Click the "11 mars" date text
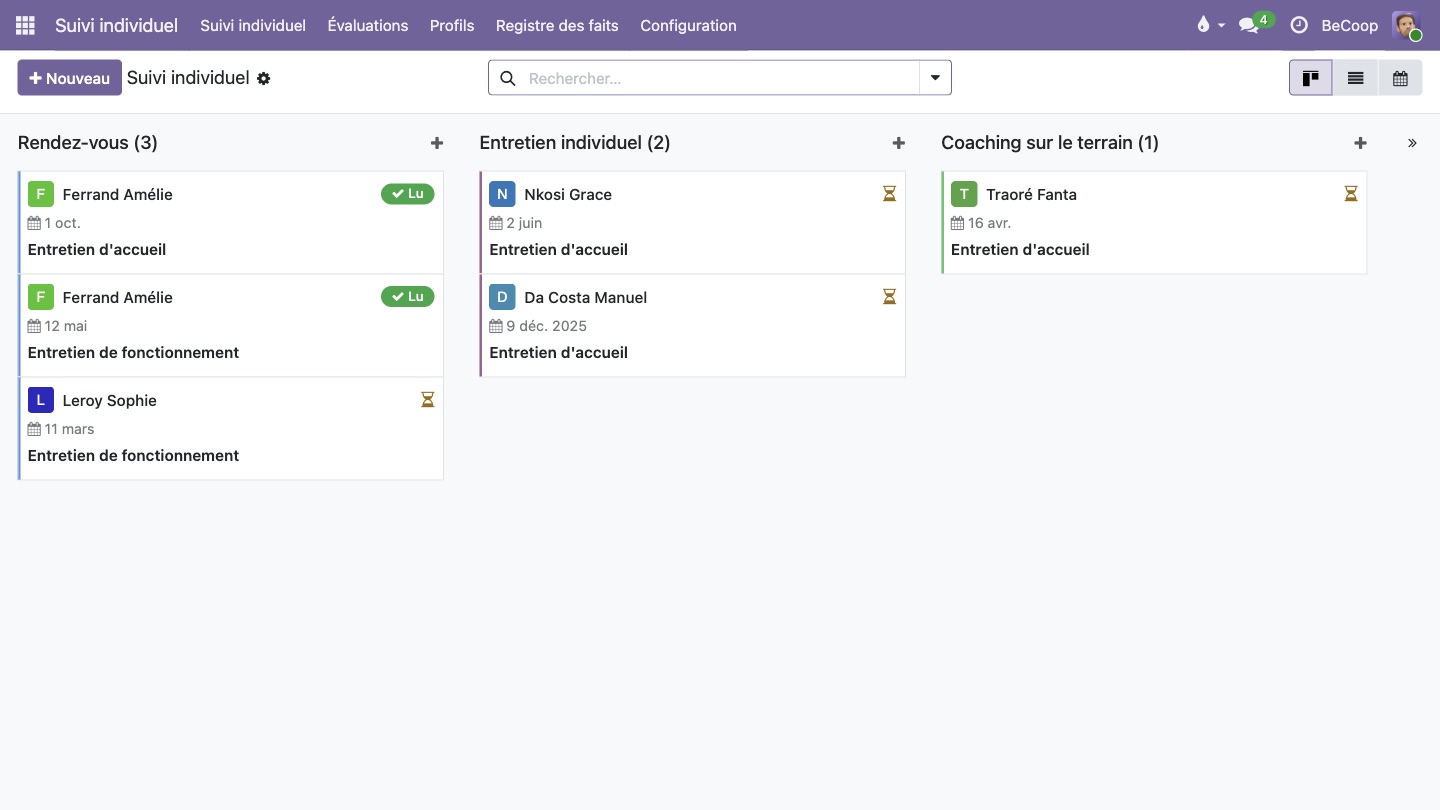This screenshot has width=1440, height=810. point(69,429)
